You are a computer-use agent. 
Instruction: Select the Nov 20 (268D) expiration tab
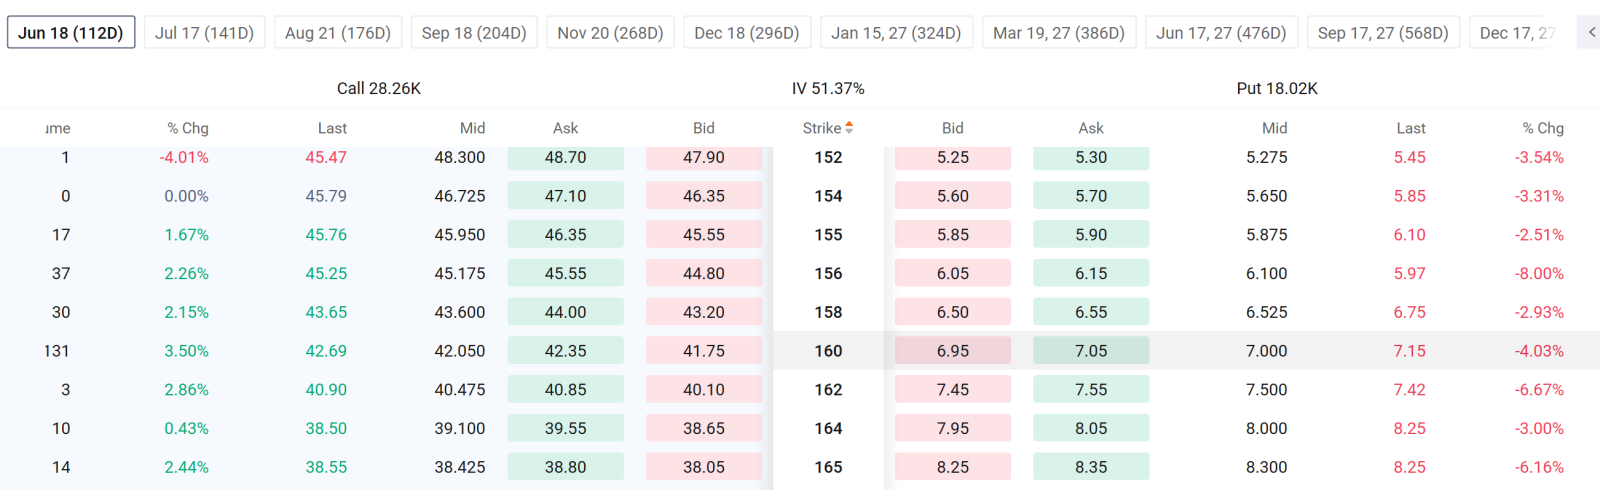611,33
